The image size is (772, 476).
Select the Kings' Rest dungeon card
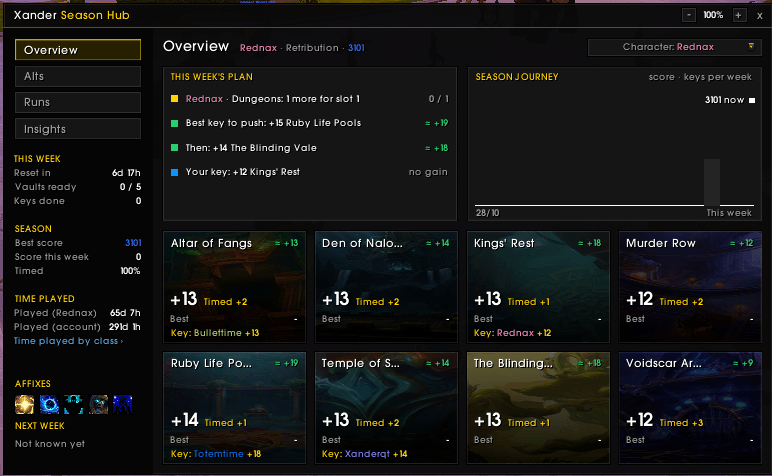tap(538, 287)
